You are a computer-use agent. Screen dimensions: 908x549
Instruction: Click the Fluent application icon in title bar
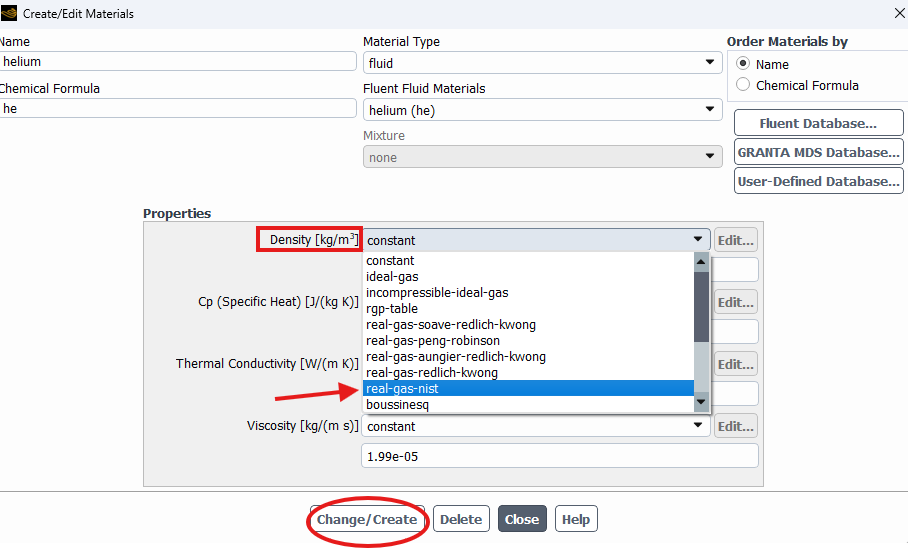tap(9, 13)
